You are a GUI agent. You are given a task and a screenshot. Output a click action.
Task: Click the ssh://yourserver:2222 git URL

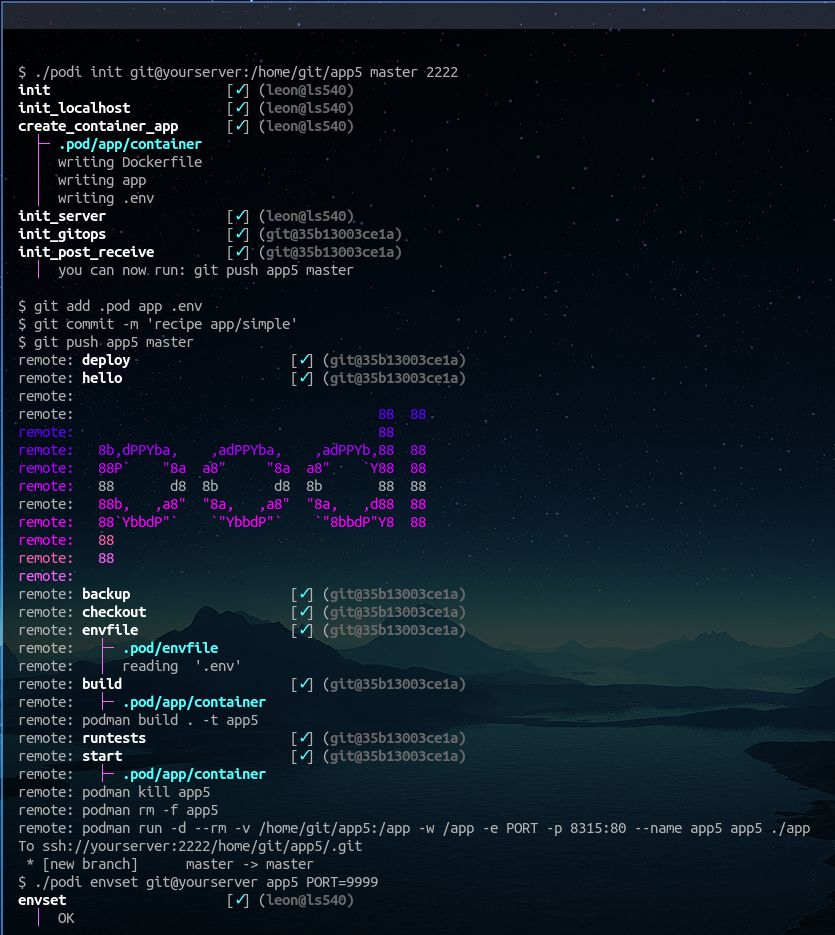click(x=200, y=846)
